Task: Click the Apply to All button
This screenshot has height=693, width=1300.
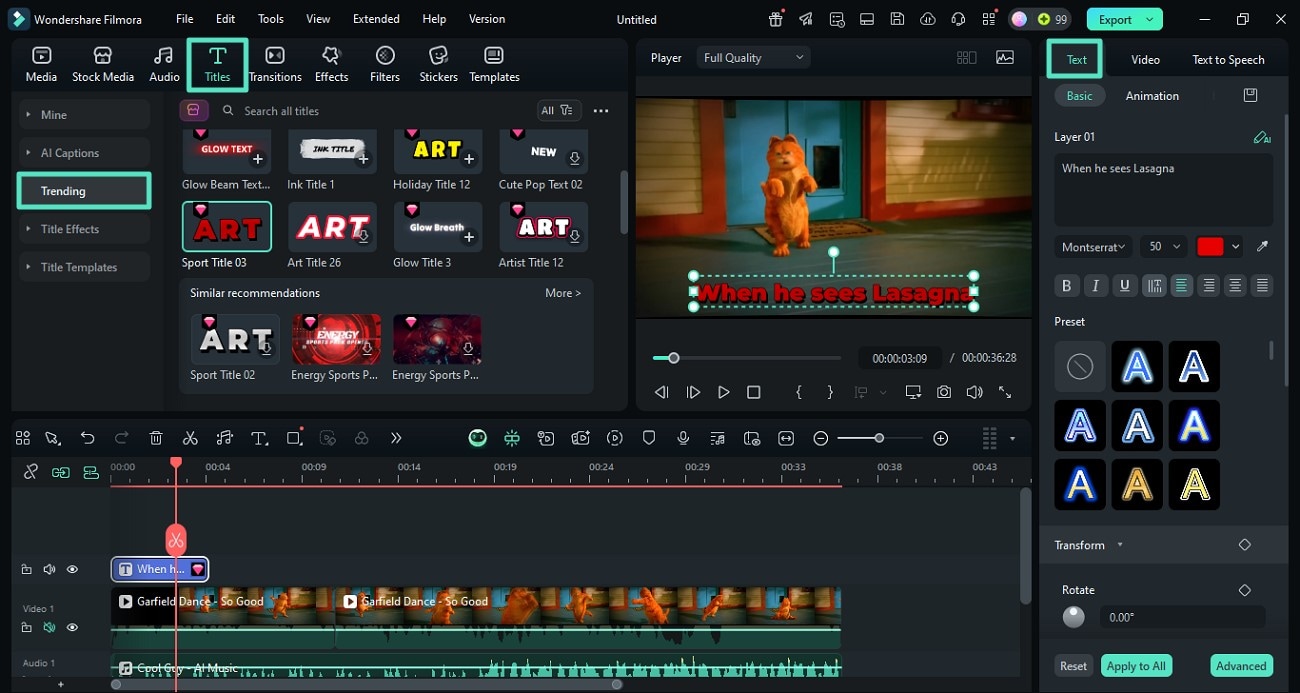Action: coord(1135,666)
